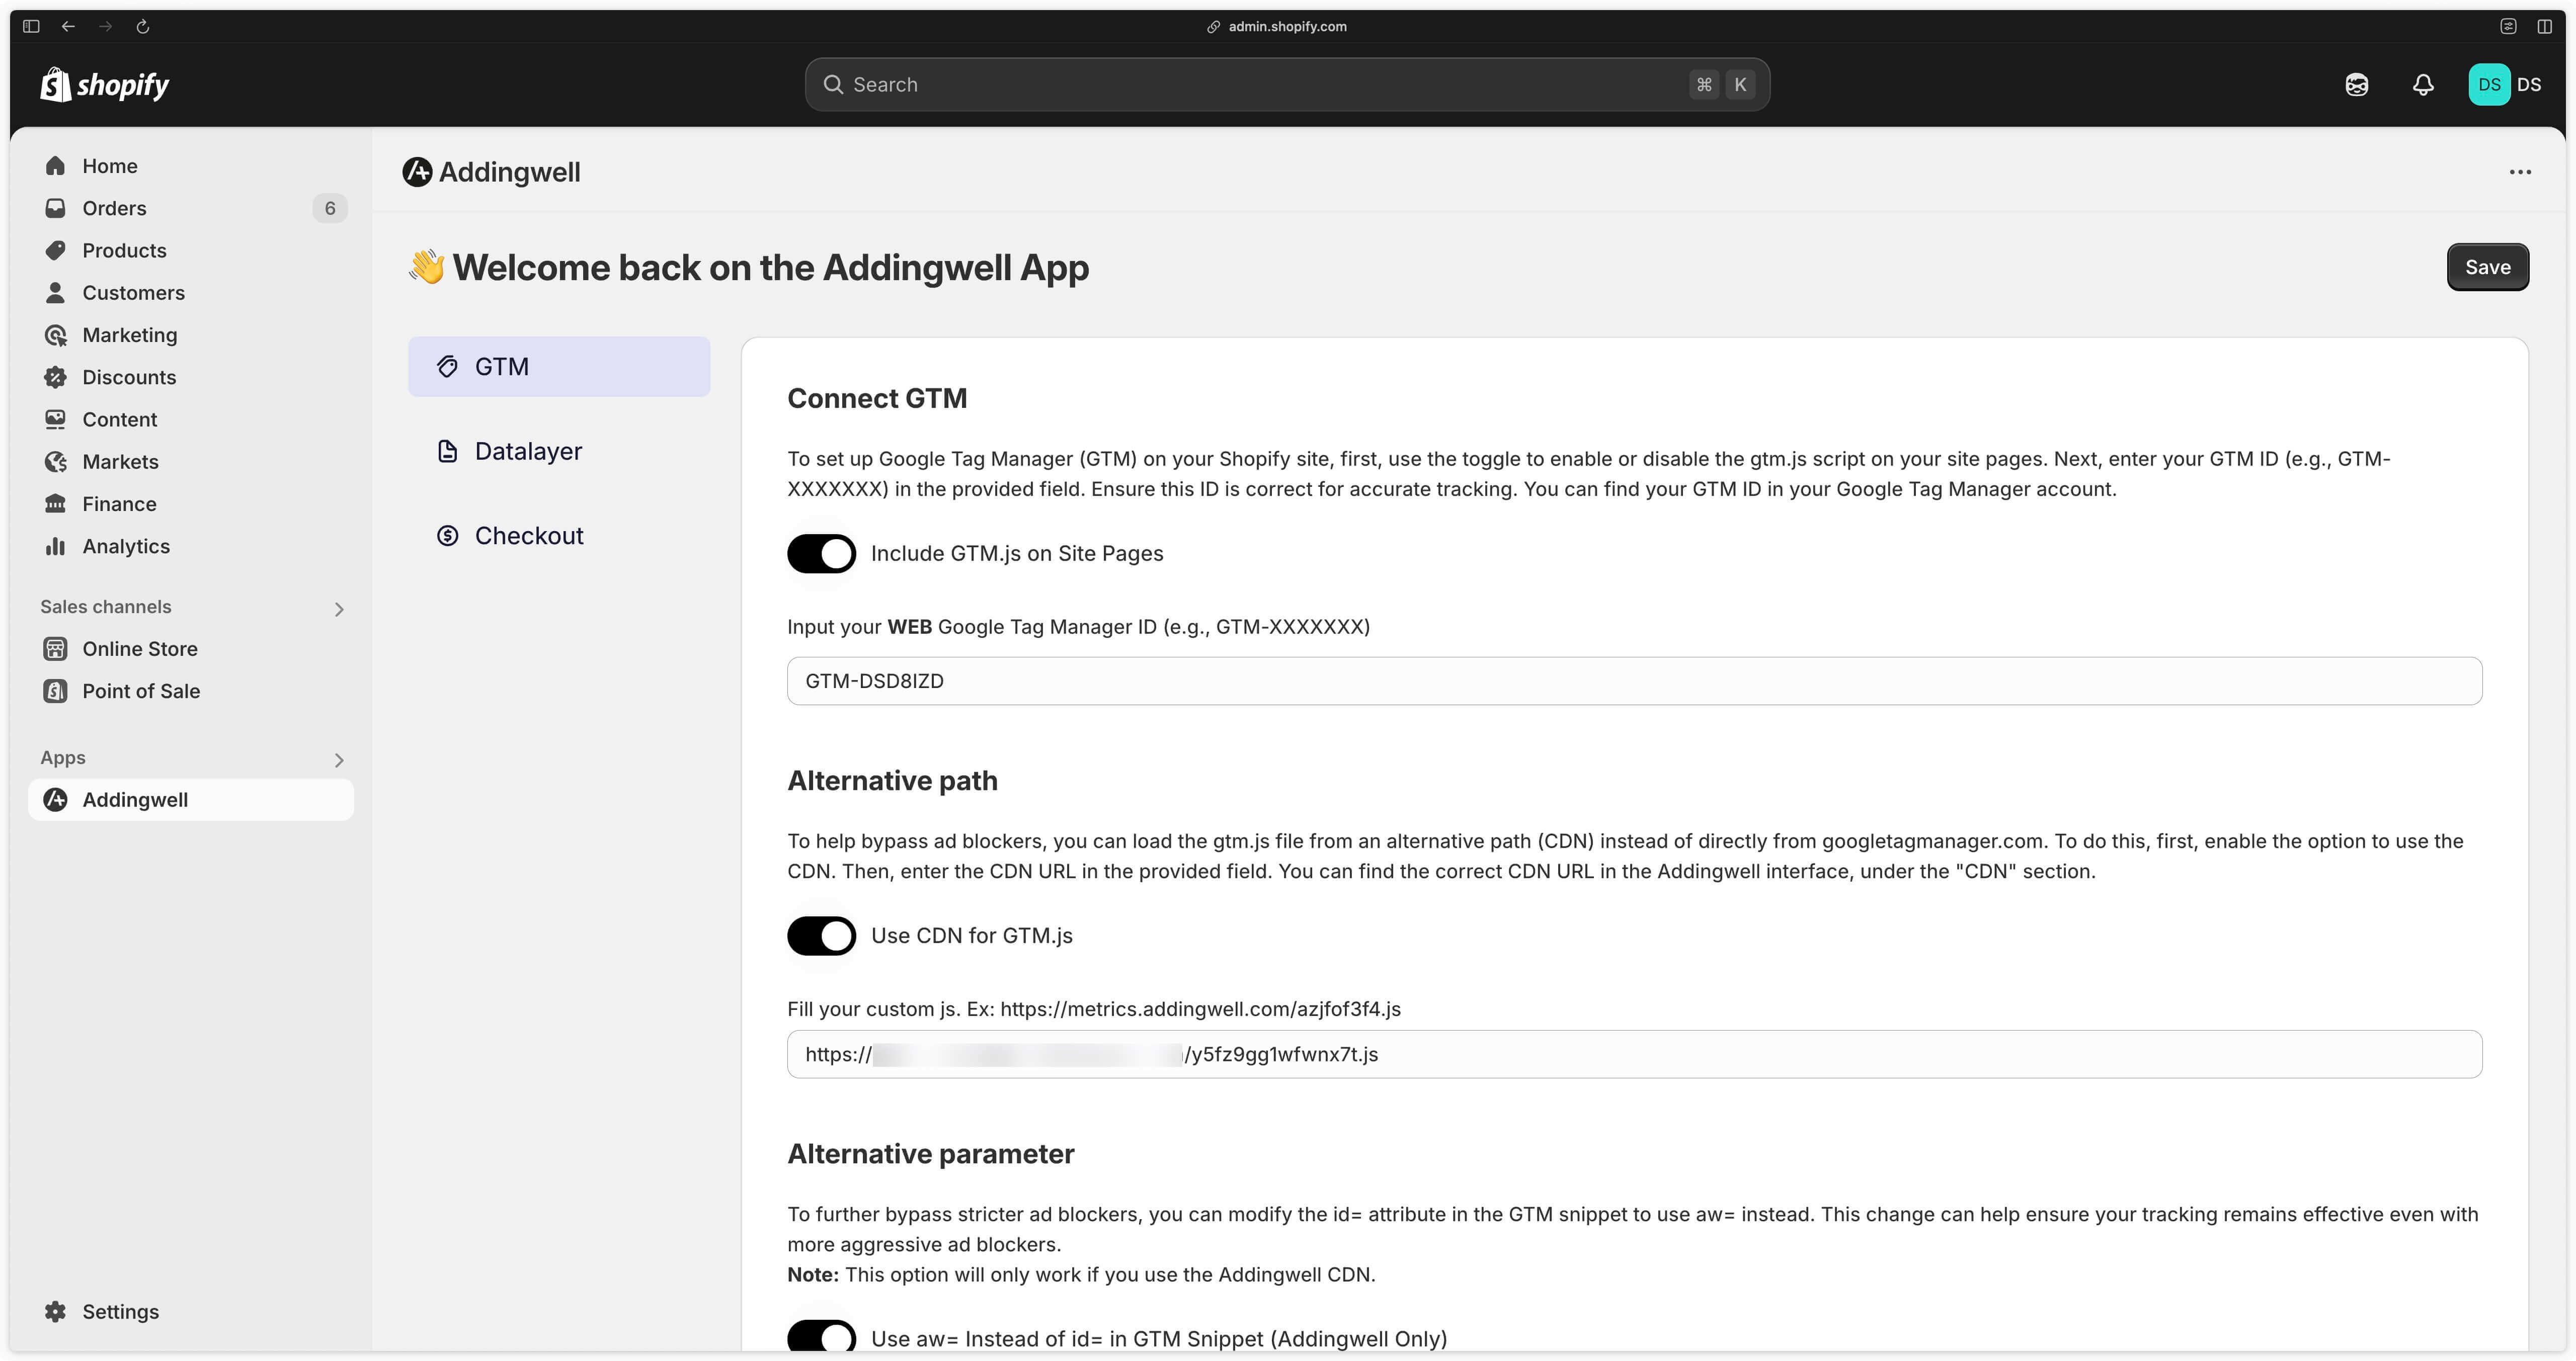Click the Connect GTM heading
The width and height of the screenshot is (2576, 1361).
pos(877,398)
